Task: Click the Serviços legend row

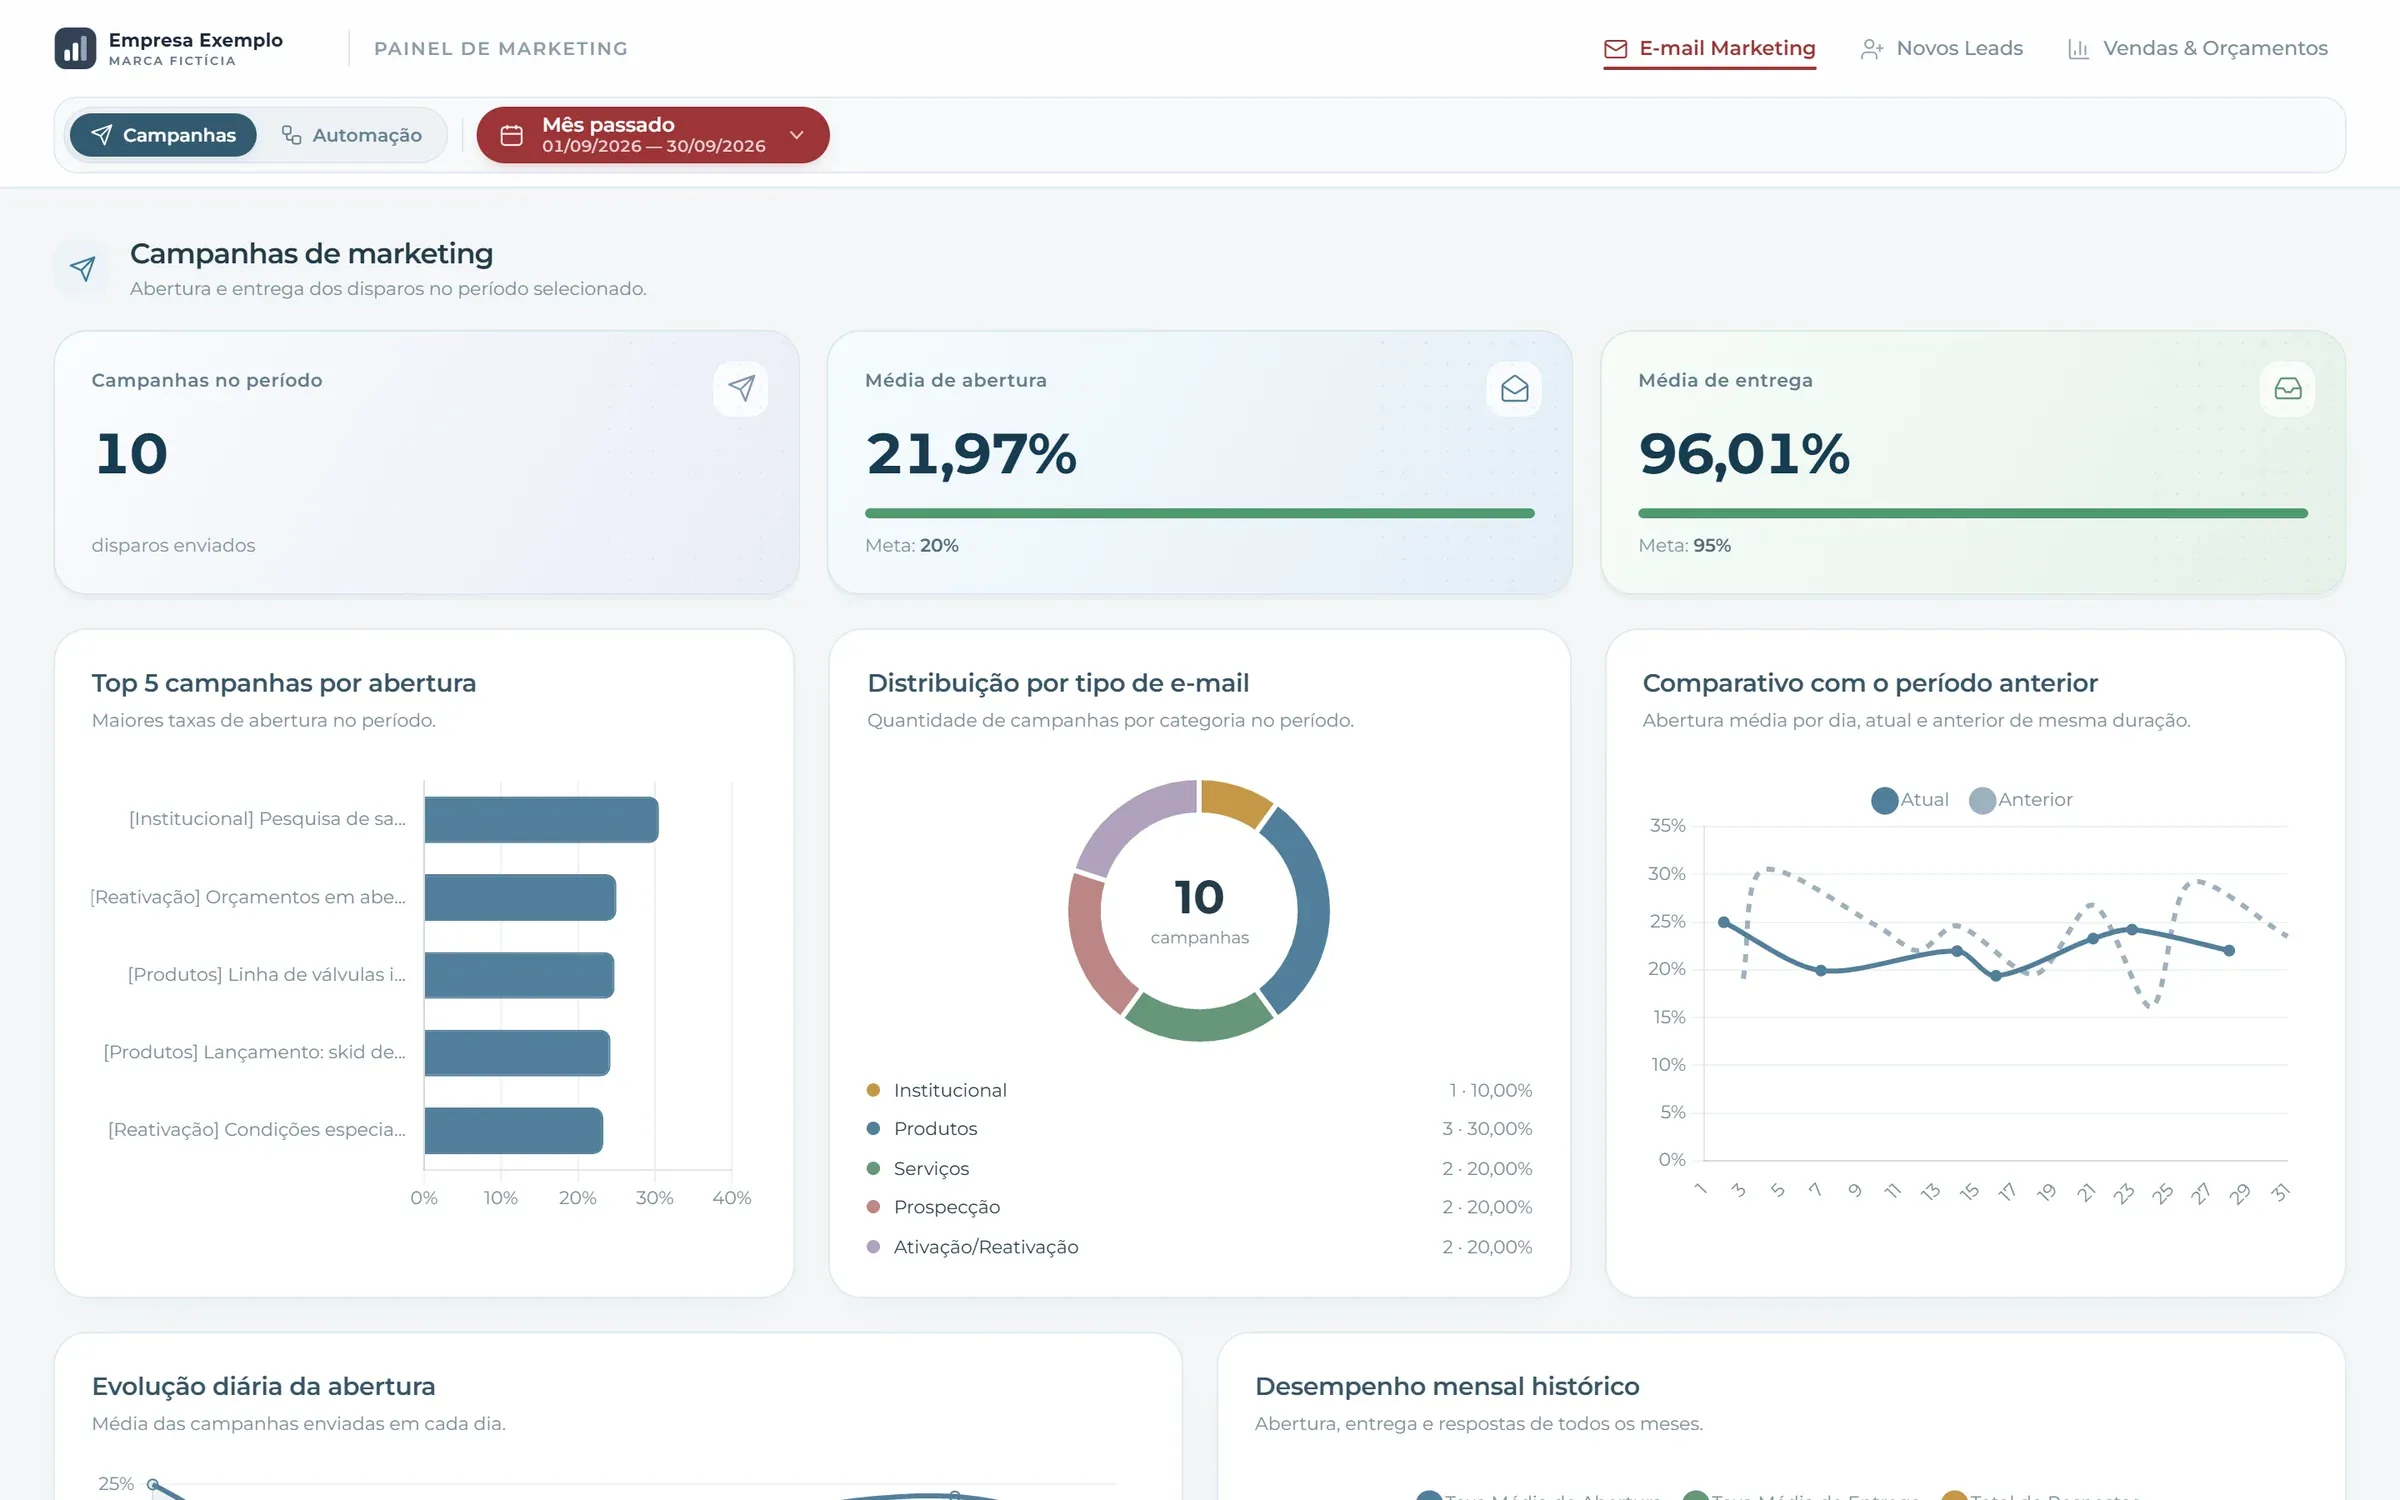Action: (x=1199, y=1168)
